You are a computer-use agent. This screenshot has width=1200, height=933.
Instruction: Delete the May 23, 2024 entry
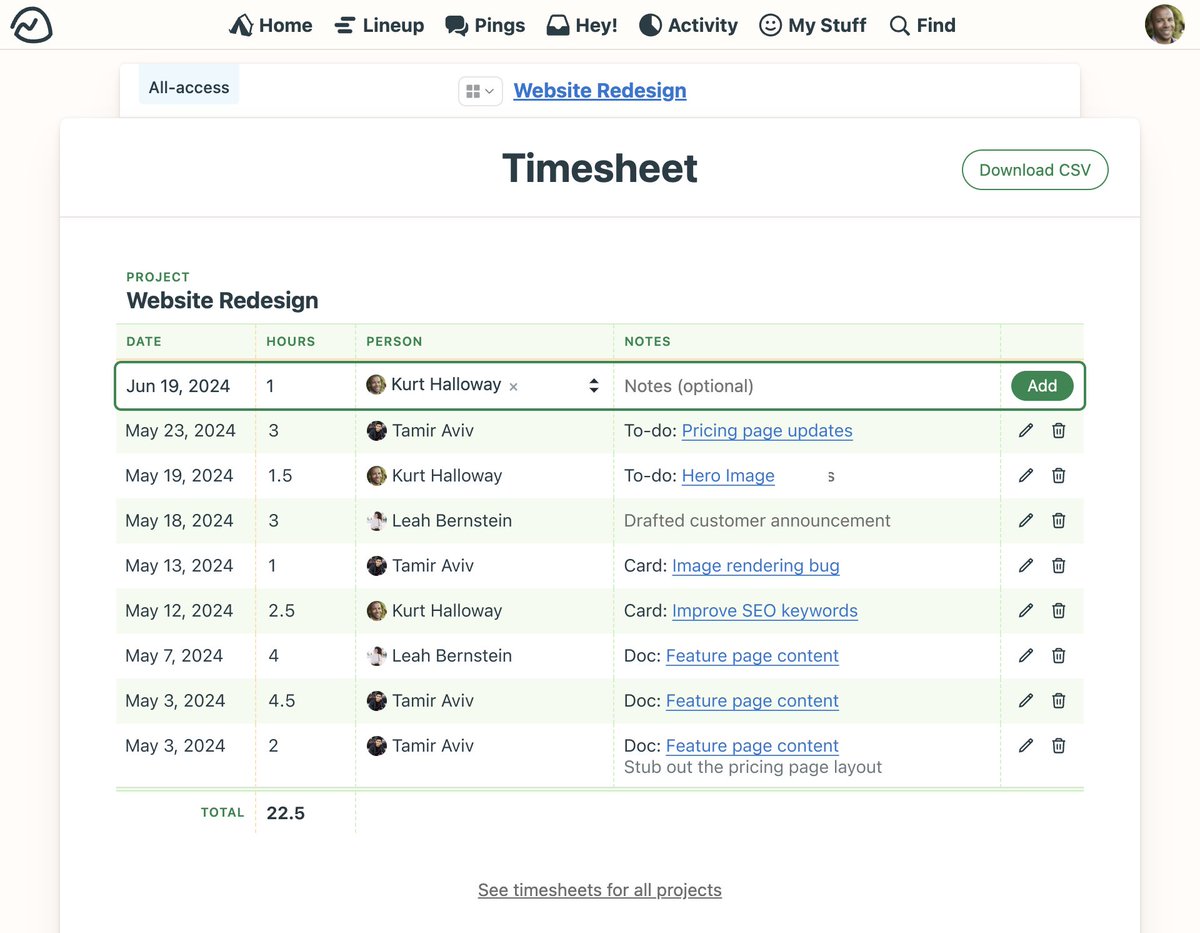[1059, 431]
